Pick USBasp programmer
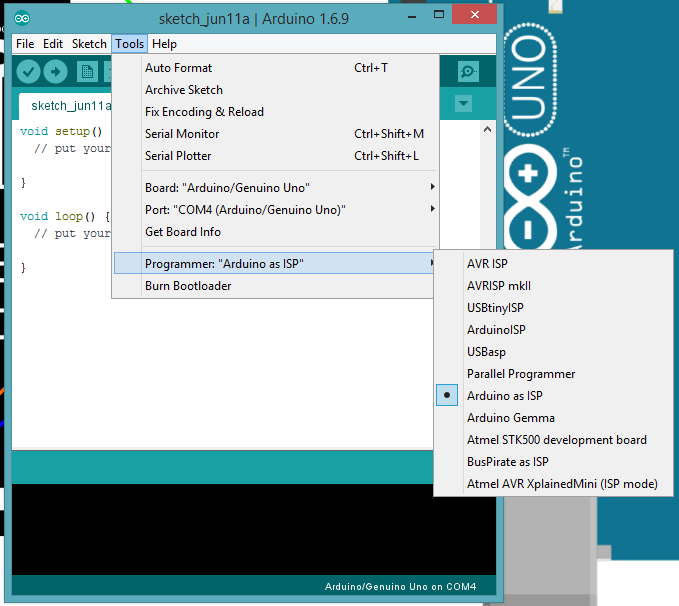Viewport: 679px width, 606px height. point(555,352)
